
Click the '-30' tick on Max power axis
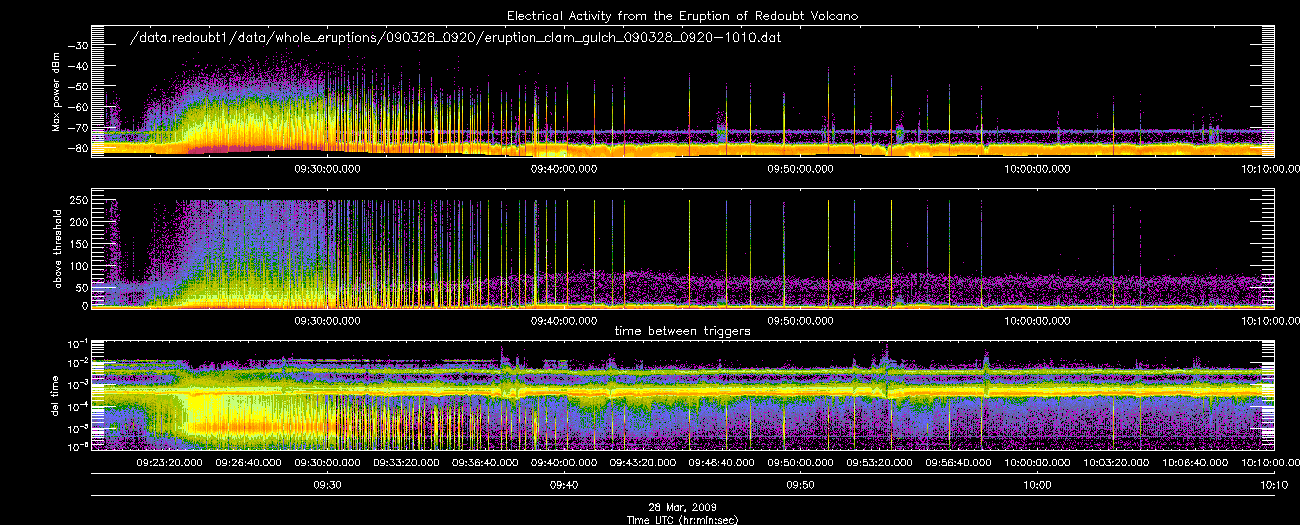click(80, 46)
